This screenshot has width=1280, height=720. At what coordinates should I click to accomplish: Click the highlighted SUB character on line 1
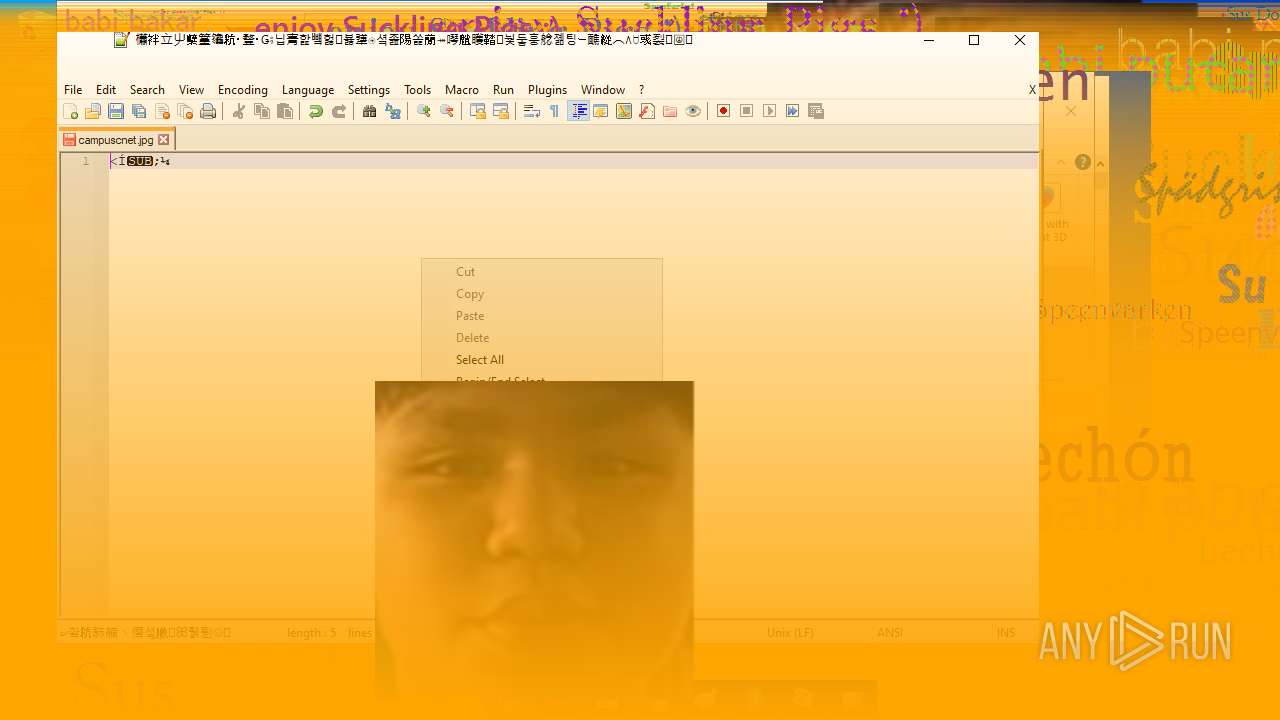point(140,161)
